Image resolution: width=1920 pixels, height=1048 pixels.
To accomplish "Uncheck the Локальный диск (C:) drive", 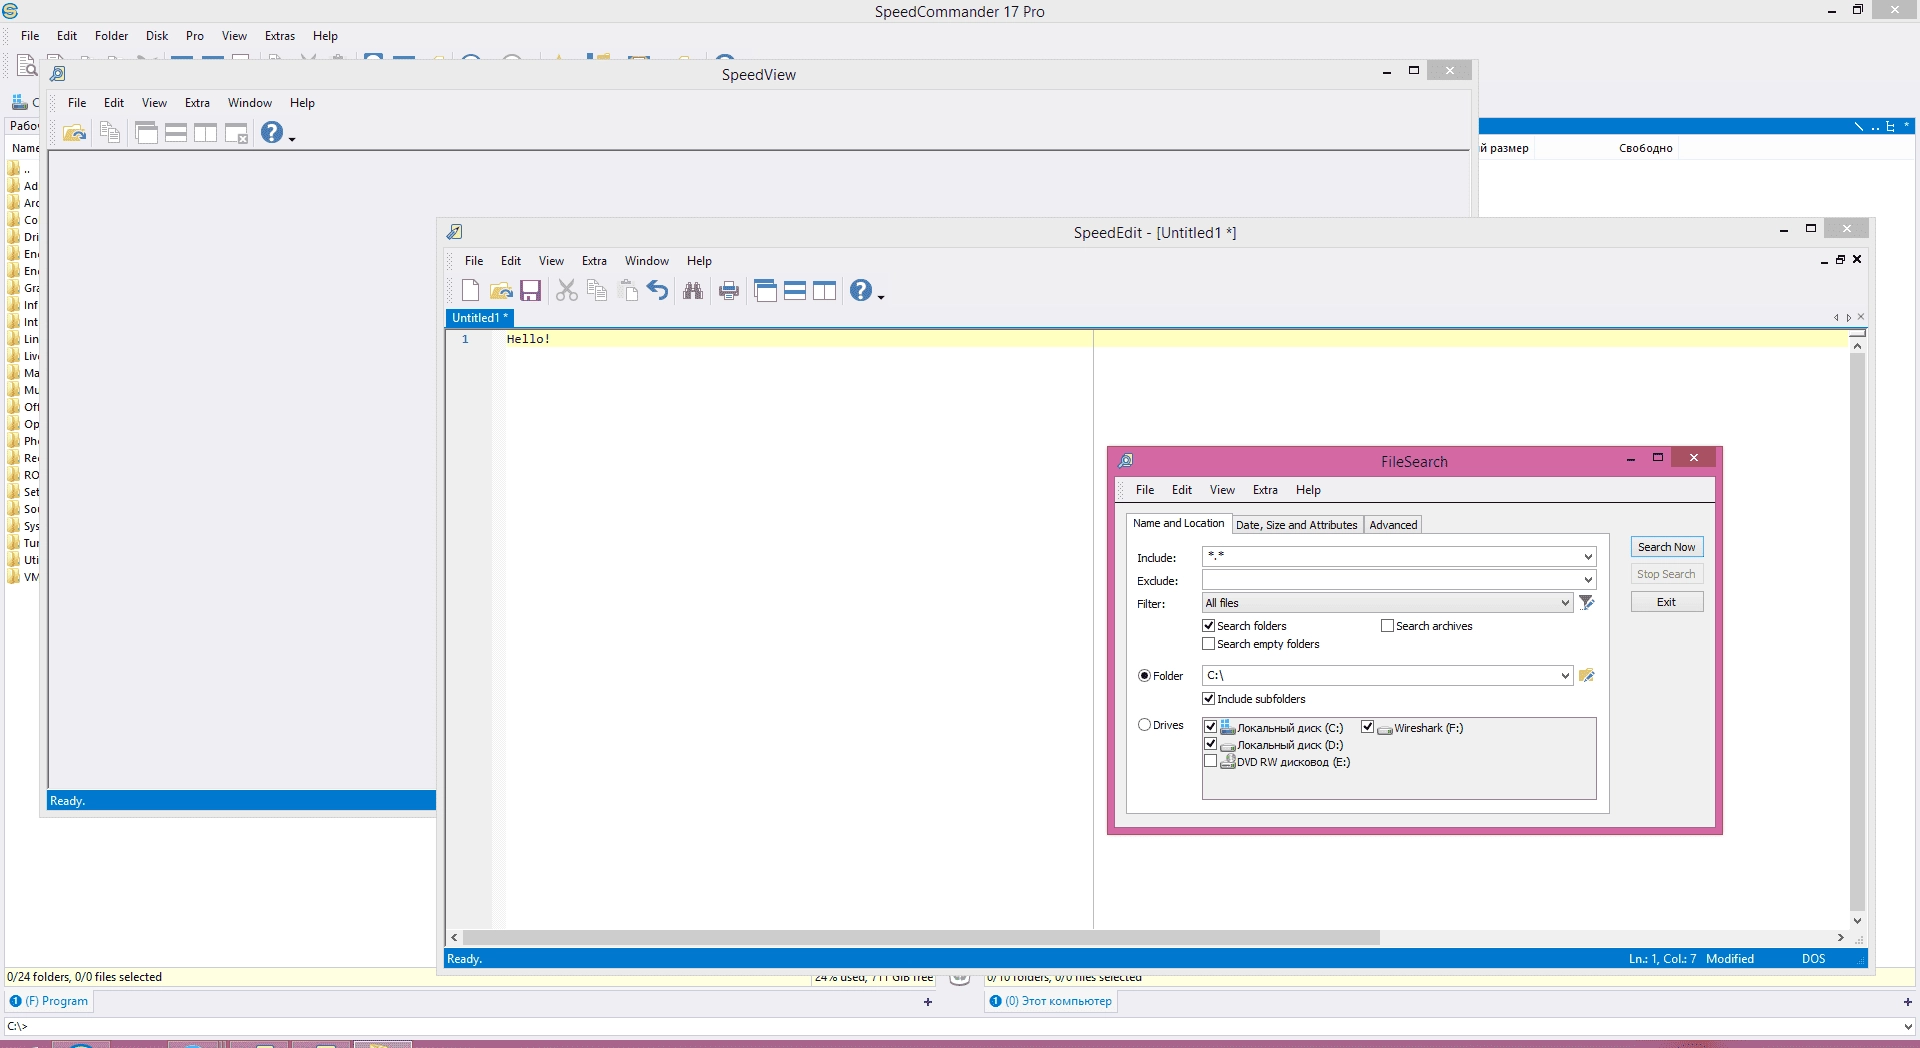I will (1210, 727).
